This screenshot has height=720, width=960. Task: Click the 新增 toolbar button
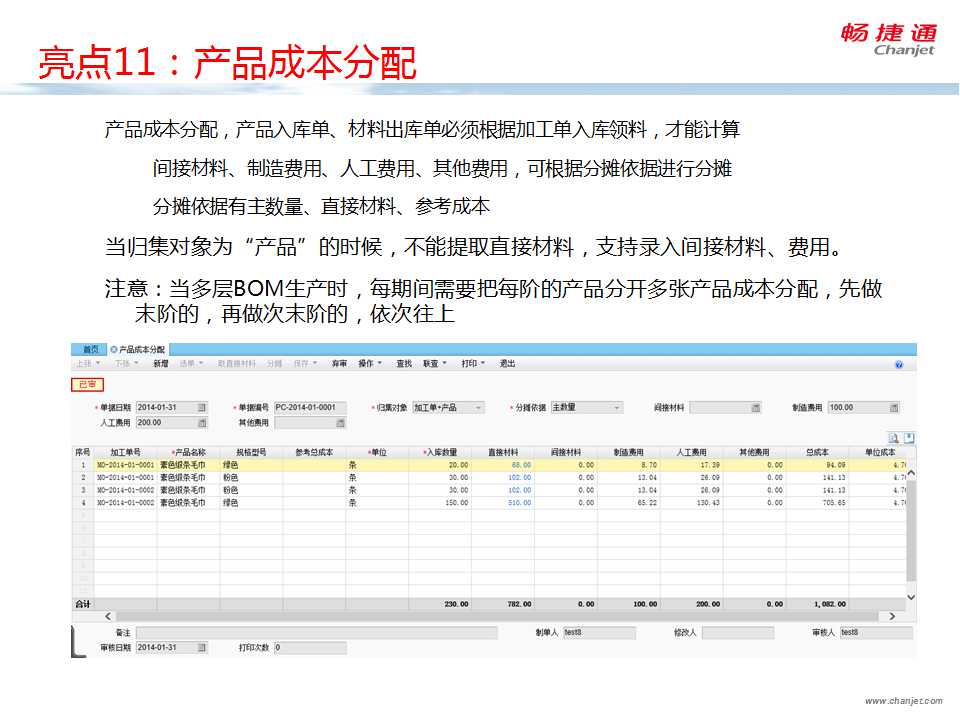160,364
